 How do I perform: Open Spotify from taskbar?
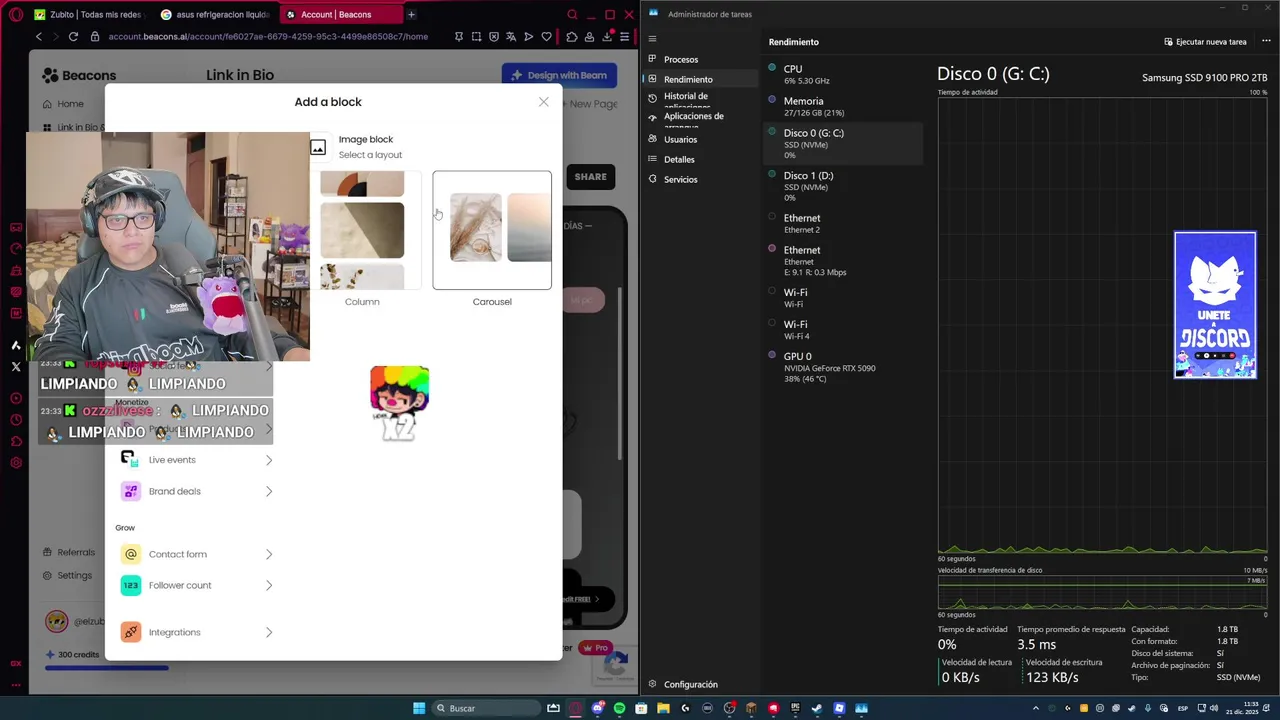(619, 709)
